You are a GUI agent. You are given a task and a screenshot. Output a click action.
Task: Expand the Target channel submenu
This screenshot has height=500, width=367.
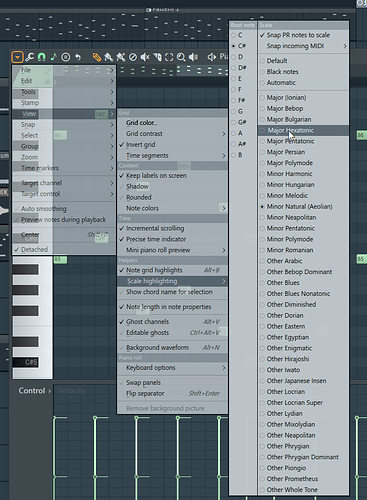[x=64, y=183]
